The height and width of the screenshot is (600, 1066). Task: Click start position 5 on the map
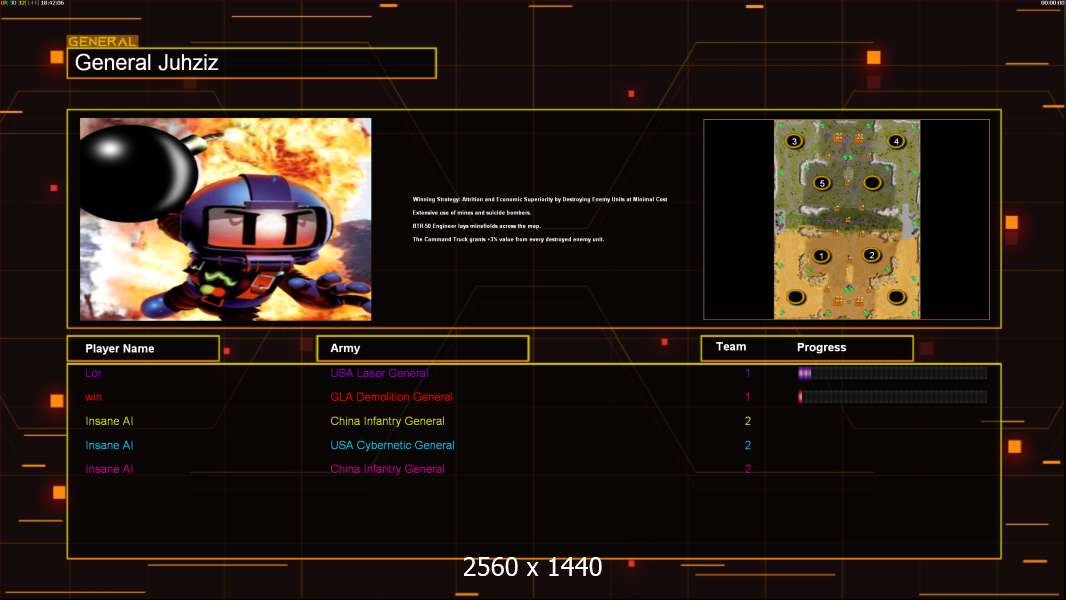tap(822, 183)
